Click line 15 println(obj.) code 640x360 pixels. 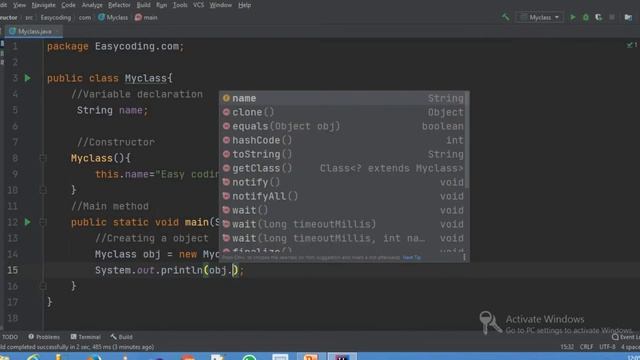coord(169,270)
